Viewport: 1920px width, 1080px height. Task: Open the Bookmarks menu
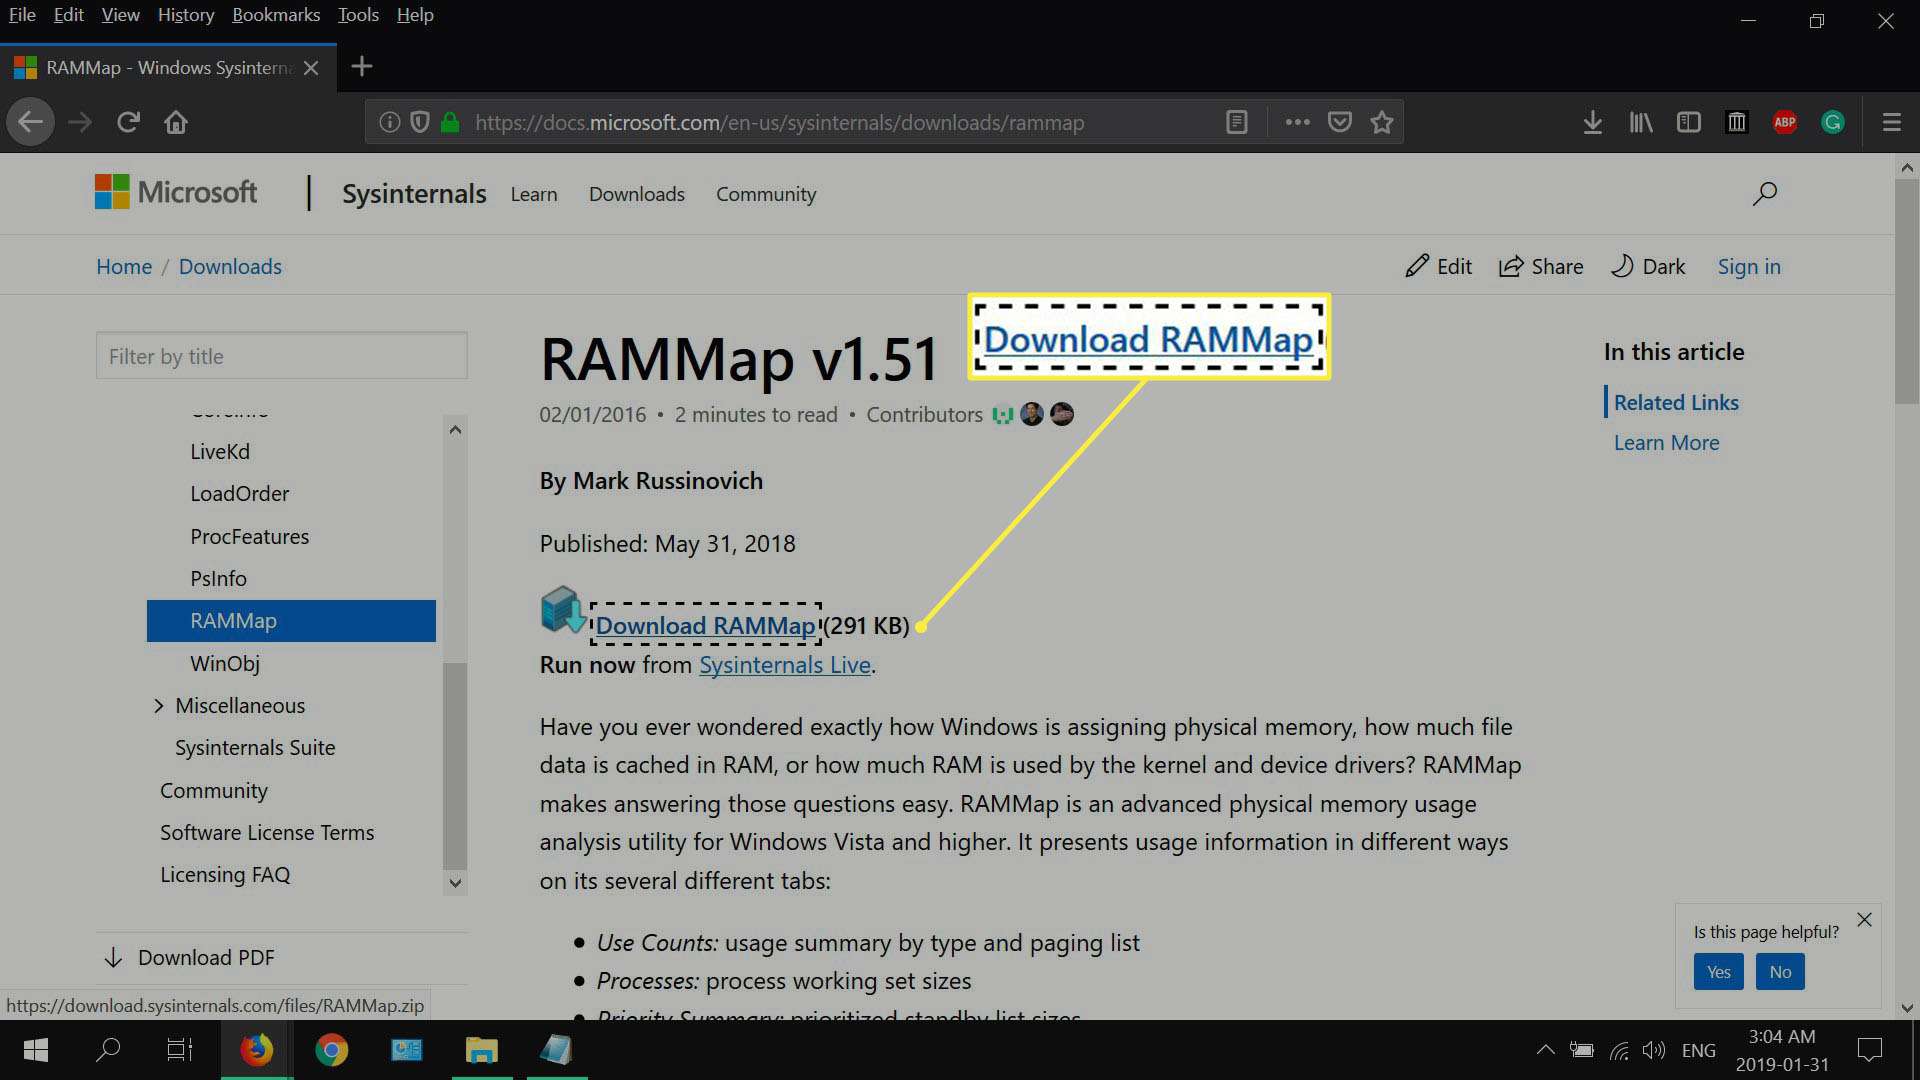276,15
